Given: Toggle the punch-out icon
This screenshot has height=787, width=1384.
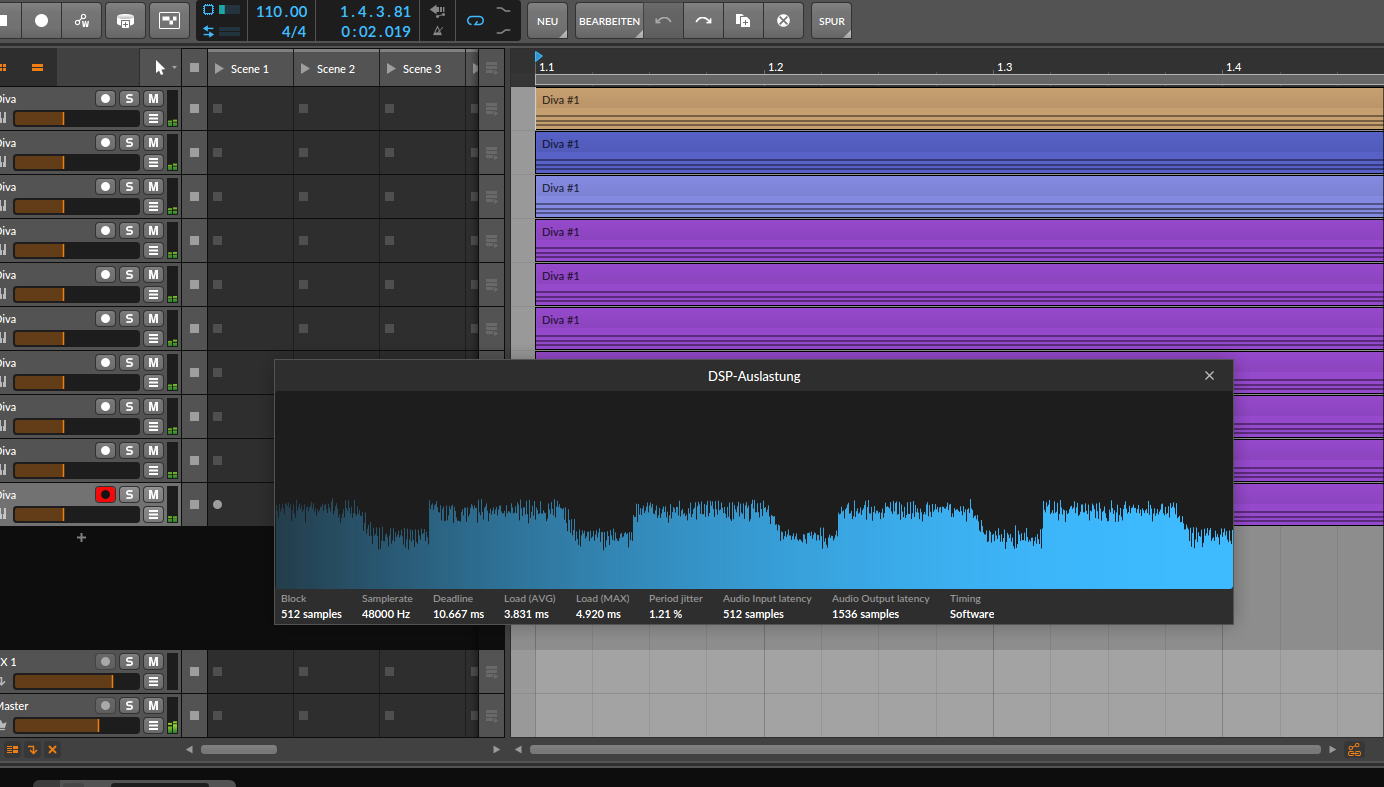Looking at the screenshot, I should pyautogui.click(x=504, y=31).
